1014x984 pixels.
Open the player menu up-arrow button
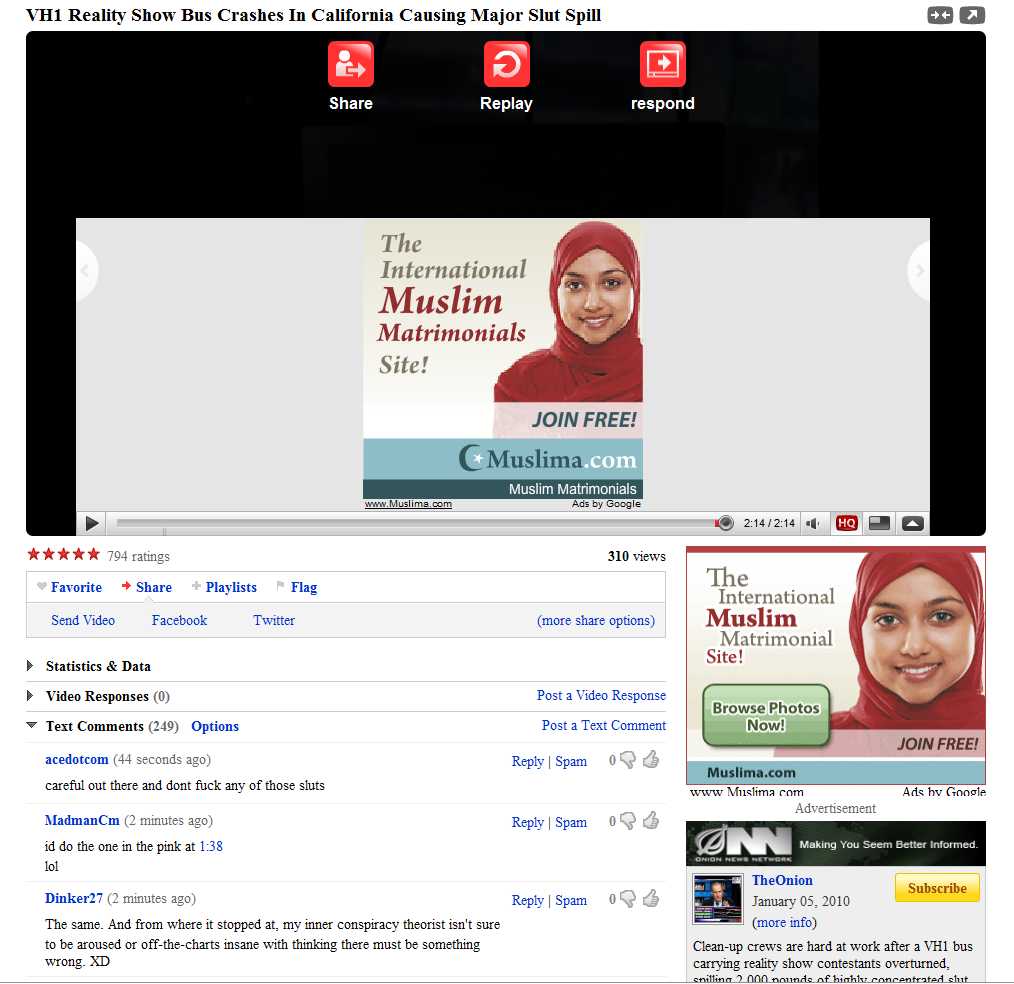tap(912, 523)
